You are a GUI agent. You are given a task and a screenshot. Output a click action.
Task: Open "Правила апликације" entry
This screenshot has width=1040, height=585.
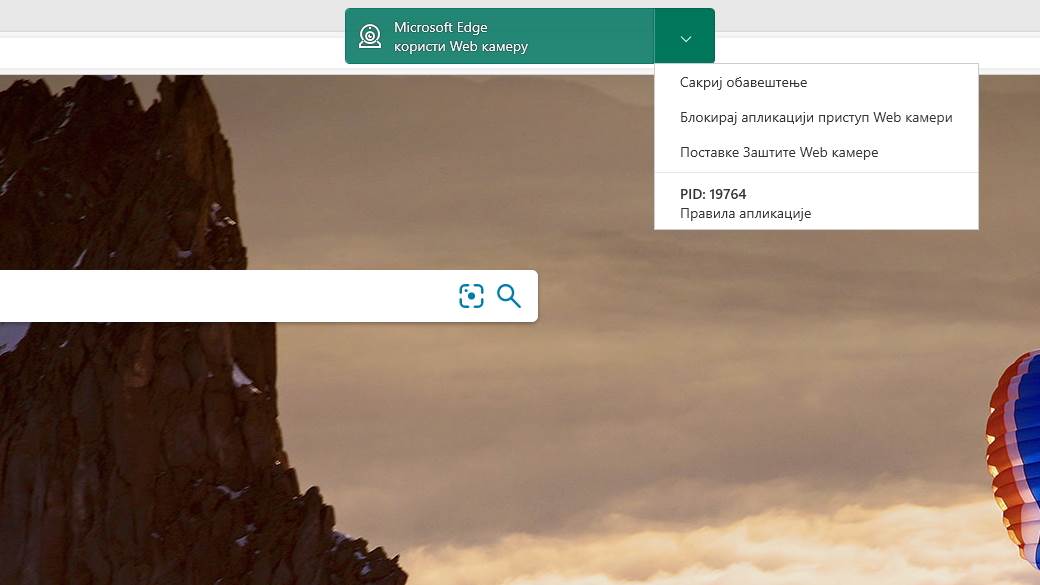click(x=745, y=213)
